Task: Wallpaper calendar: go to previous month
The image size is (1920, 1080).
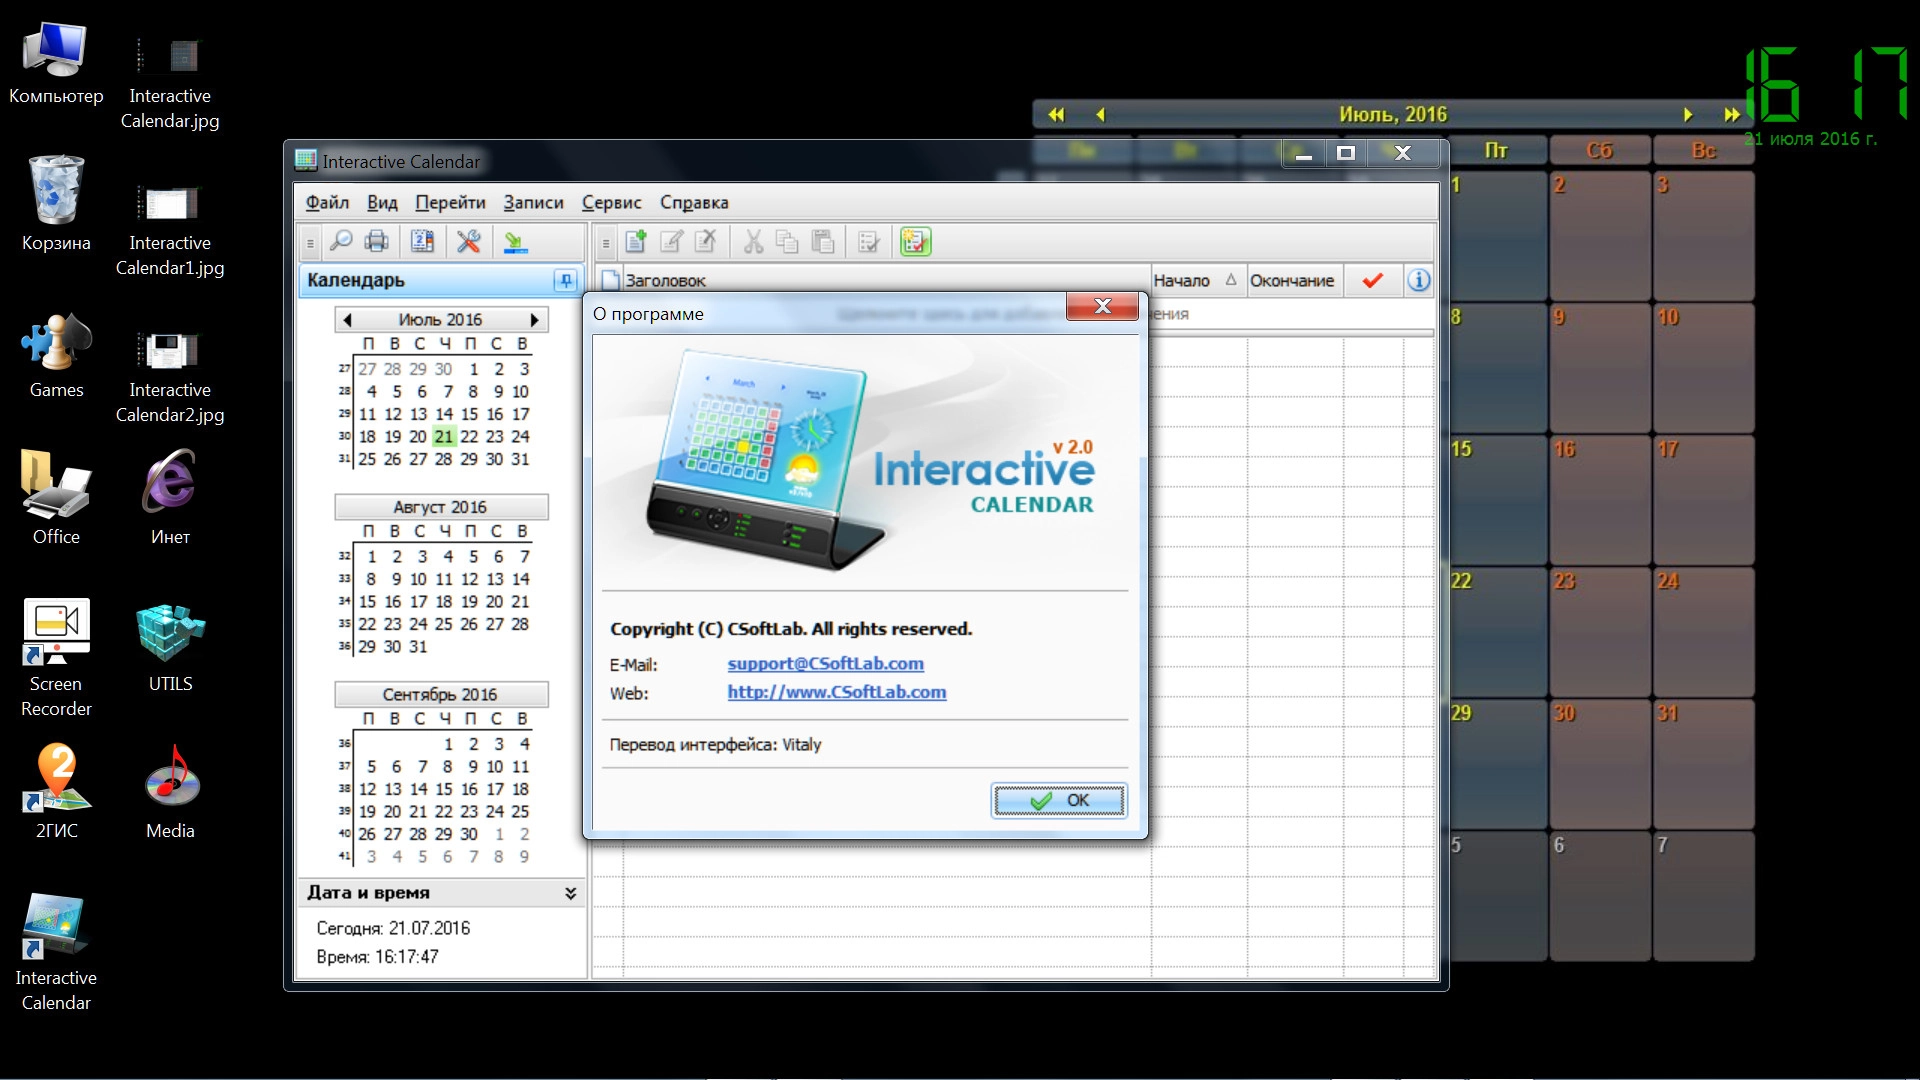Action: click(x=1100, y=114)
